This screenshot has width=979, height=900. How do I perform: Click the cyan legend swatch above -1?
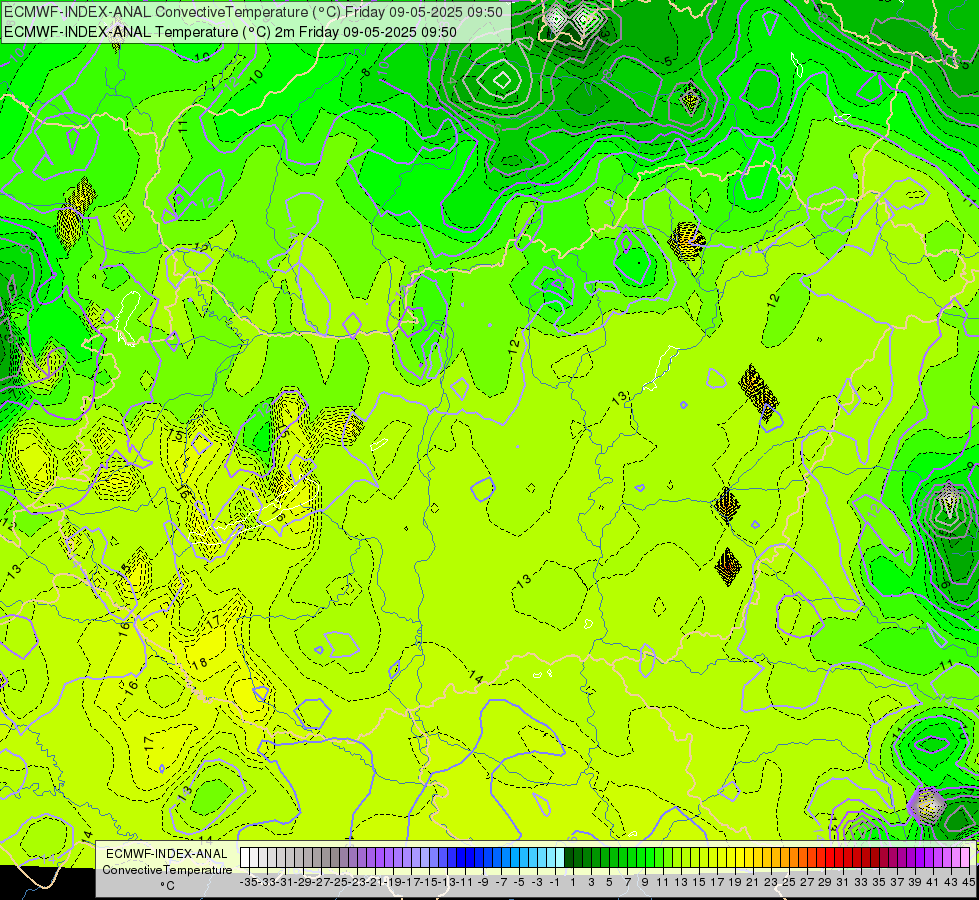click(x=551, y=857)
